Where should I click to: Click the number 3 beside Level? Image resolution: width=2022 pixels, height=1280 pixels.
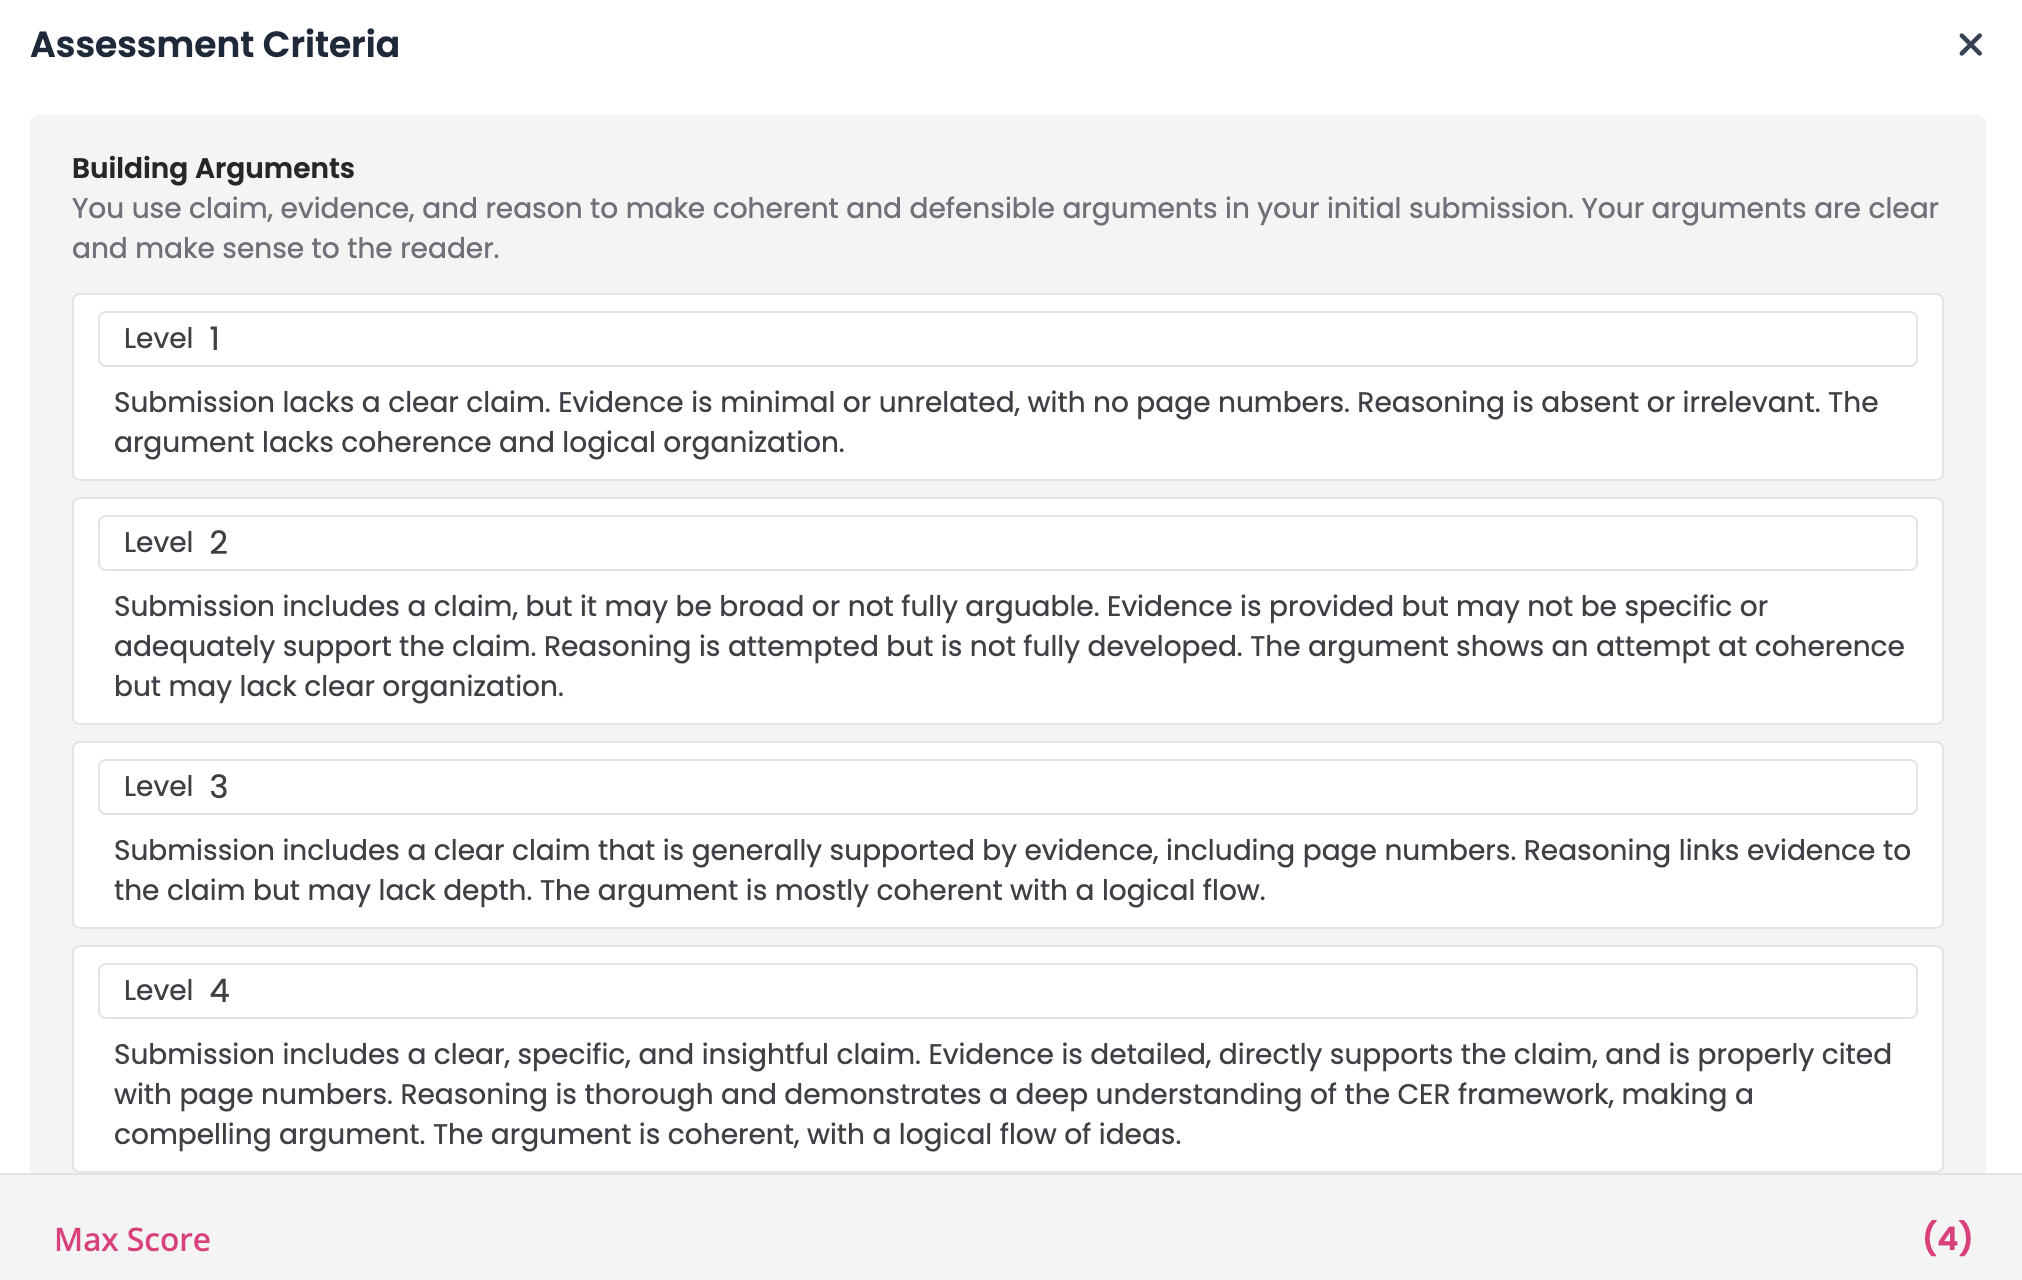218,787
